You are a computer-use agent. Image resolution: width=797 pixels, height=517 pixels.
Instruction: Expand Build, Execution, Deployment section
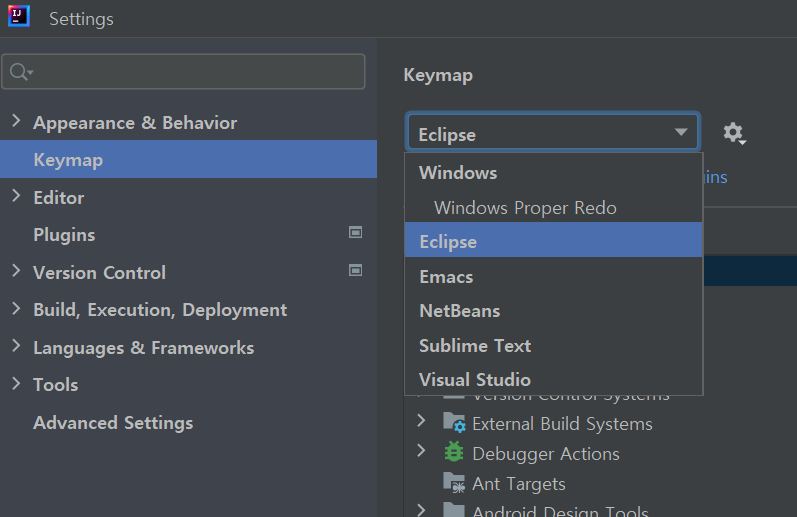coord(16,308)
